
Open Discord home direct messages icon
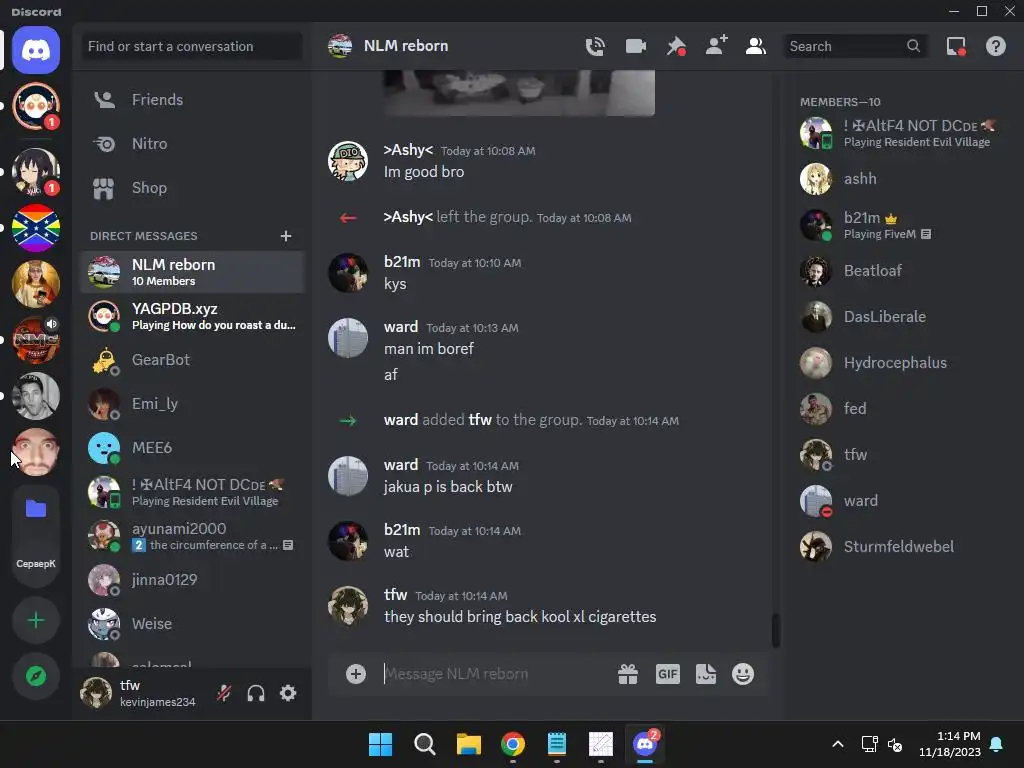click(x=36, y=50)
